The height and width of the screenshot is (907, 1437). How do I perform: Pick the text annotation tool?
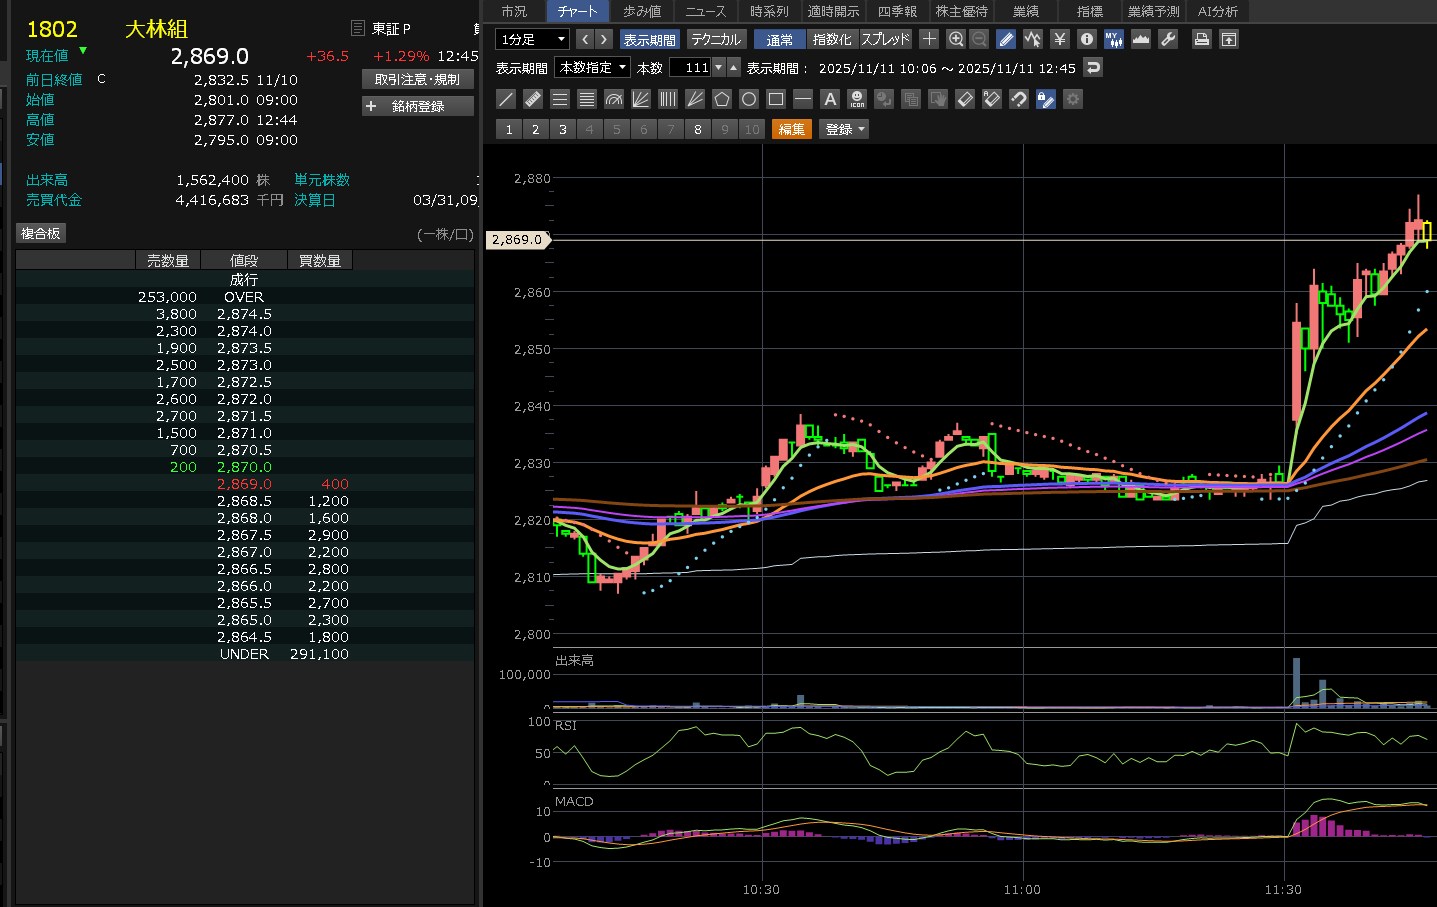coord(829,99)
